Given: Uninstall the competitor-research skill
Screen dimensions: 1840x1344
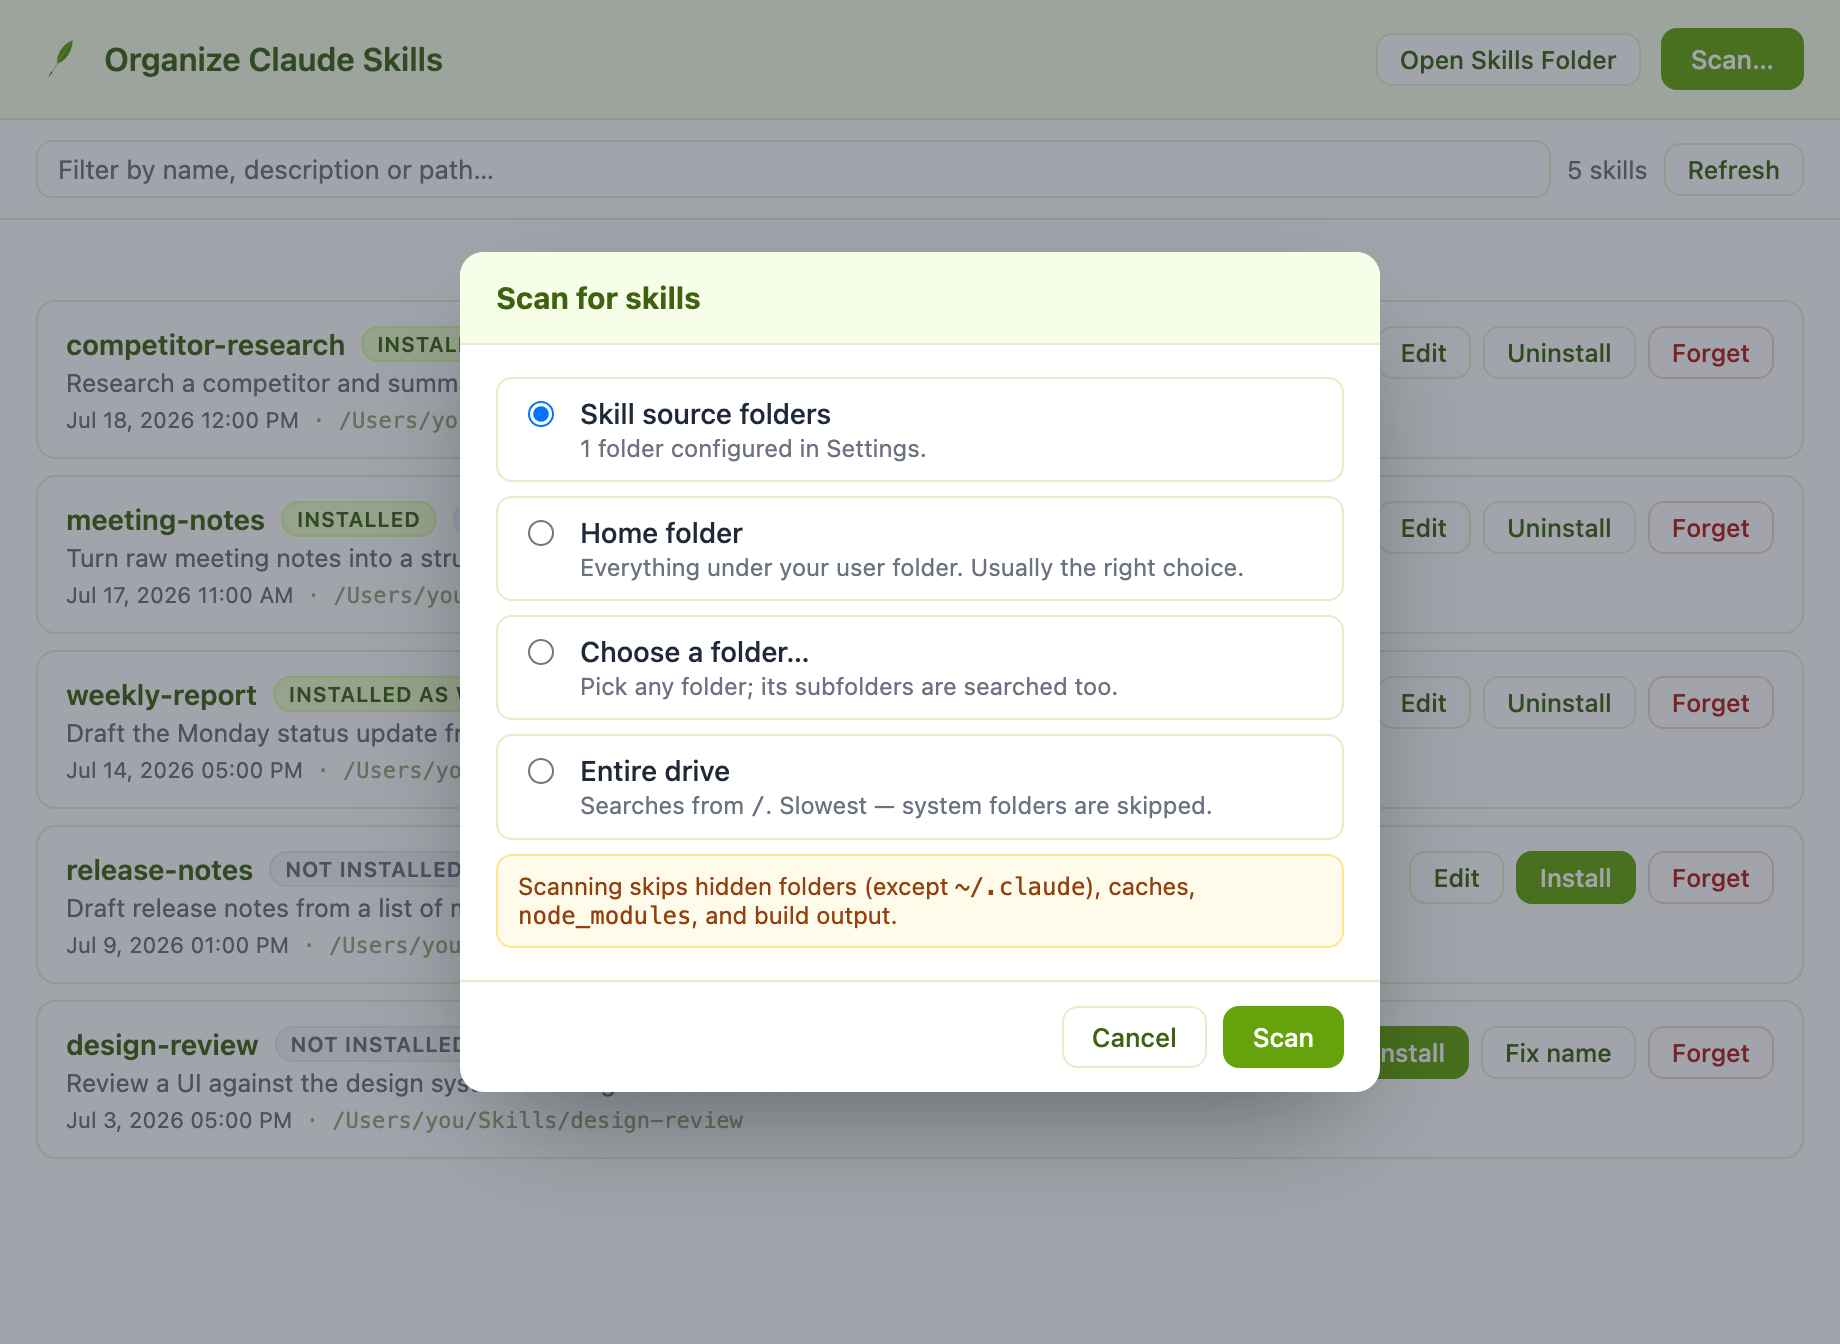Looking at the screenshot, I should pos(1559,353).
